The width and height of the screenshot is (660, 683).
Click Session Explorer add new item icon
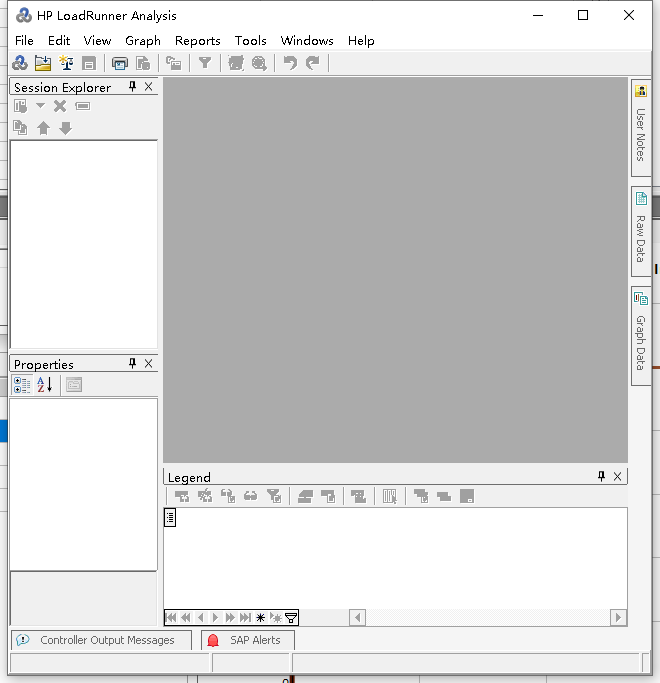(x=20, y=106)
